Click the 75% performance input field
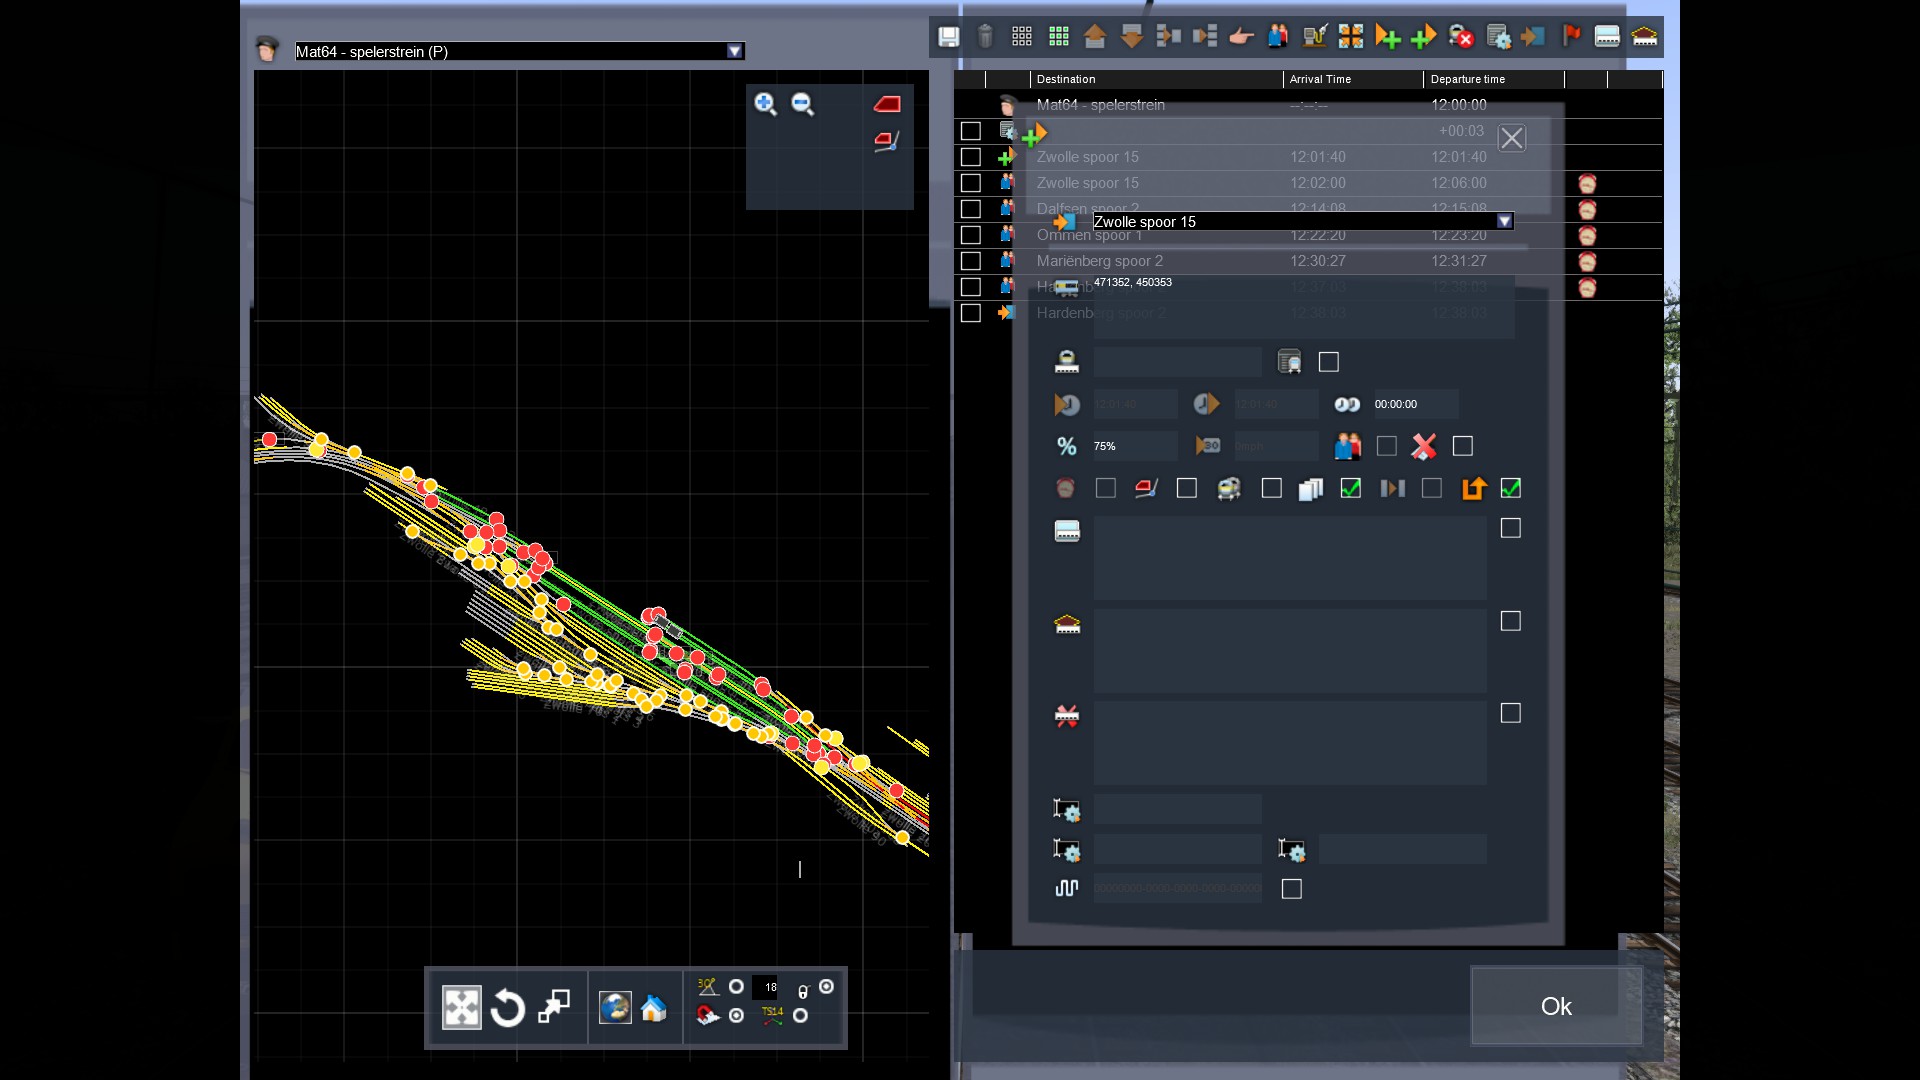 [1135, 446]
